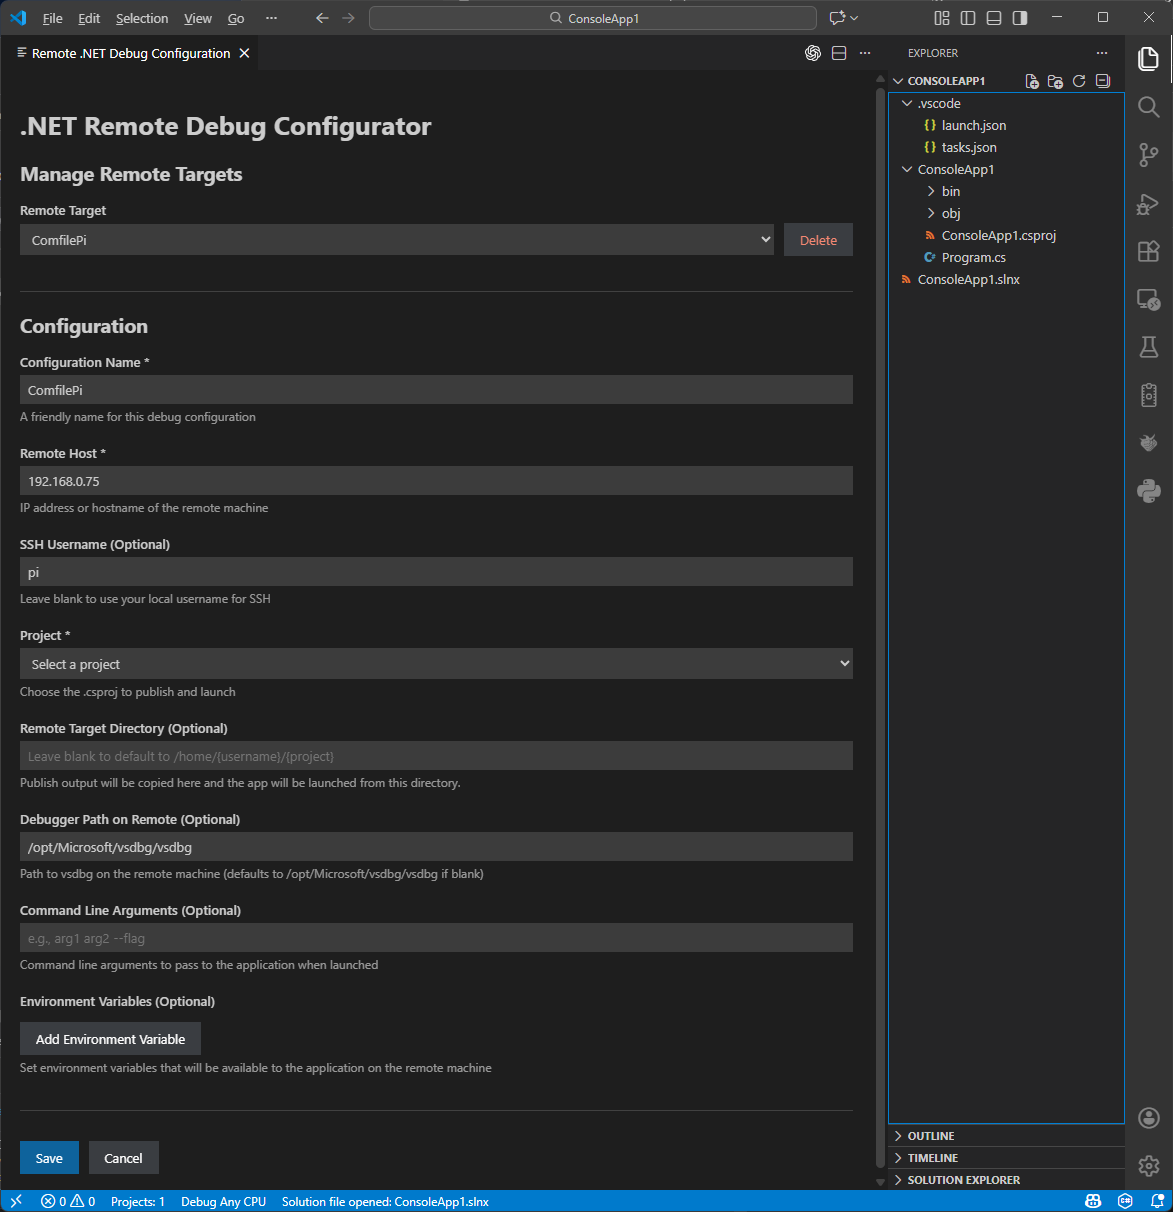The image size is (1173, 1212).
Task: Click the New File icon in Explorer
Action: coord(1032,81)
